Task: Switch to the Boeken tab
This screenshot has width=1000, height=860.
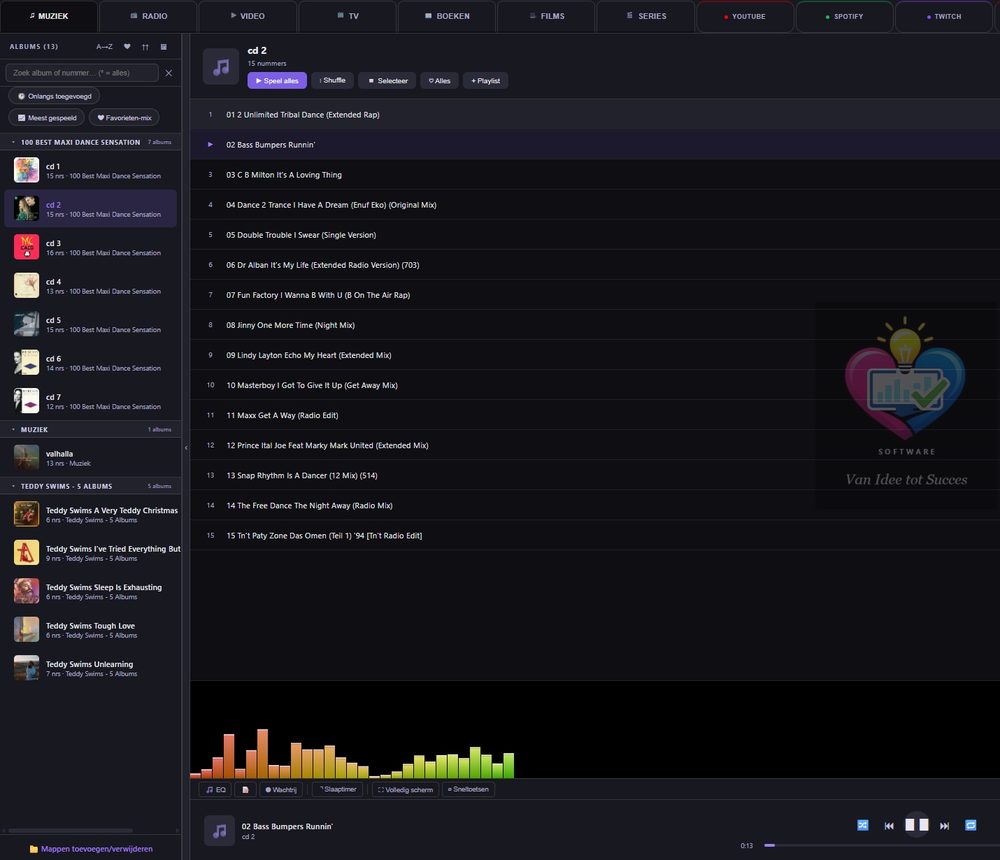Action: tap(447, 16)
